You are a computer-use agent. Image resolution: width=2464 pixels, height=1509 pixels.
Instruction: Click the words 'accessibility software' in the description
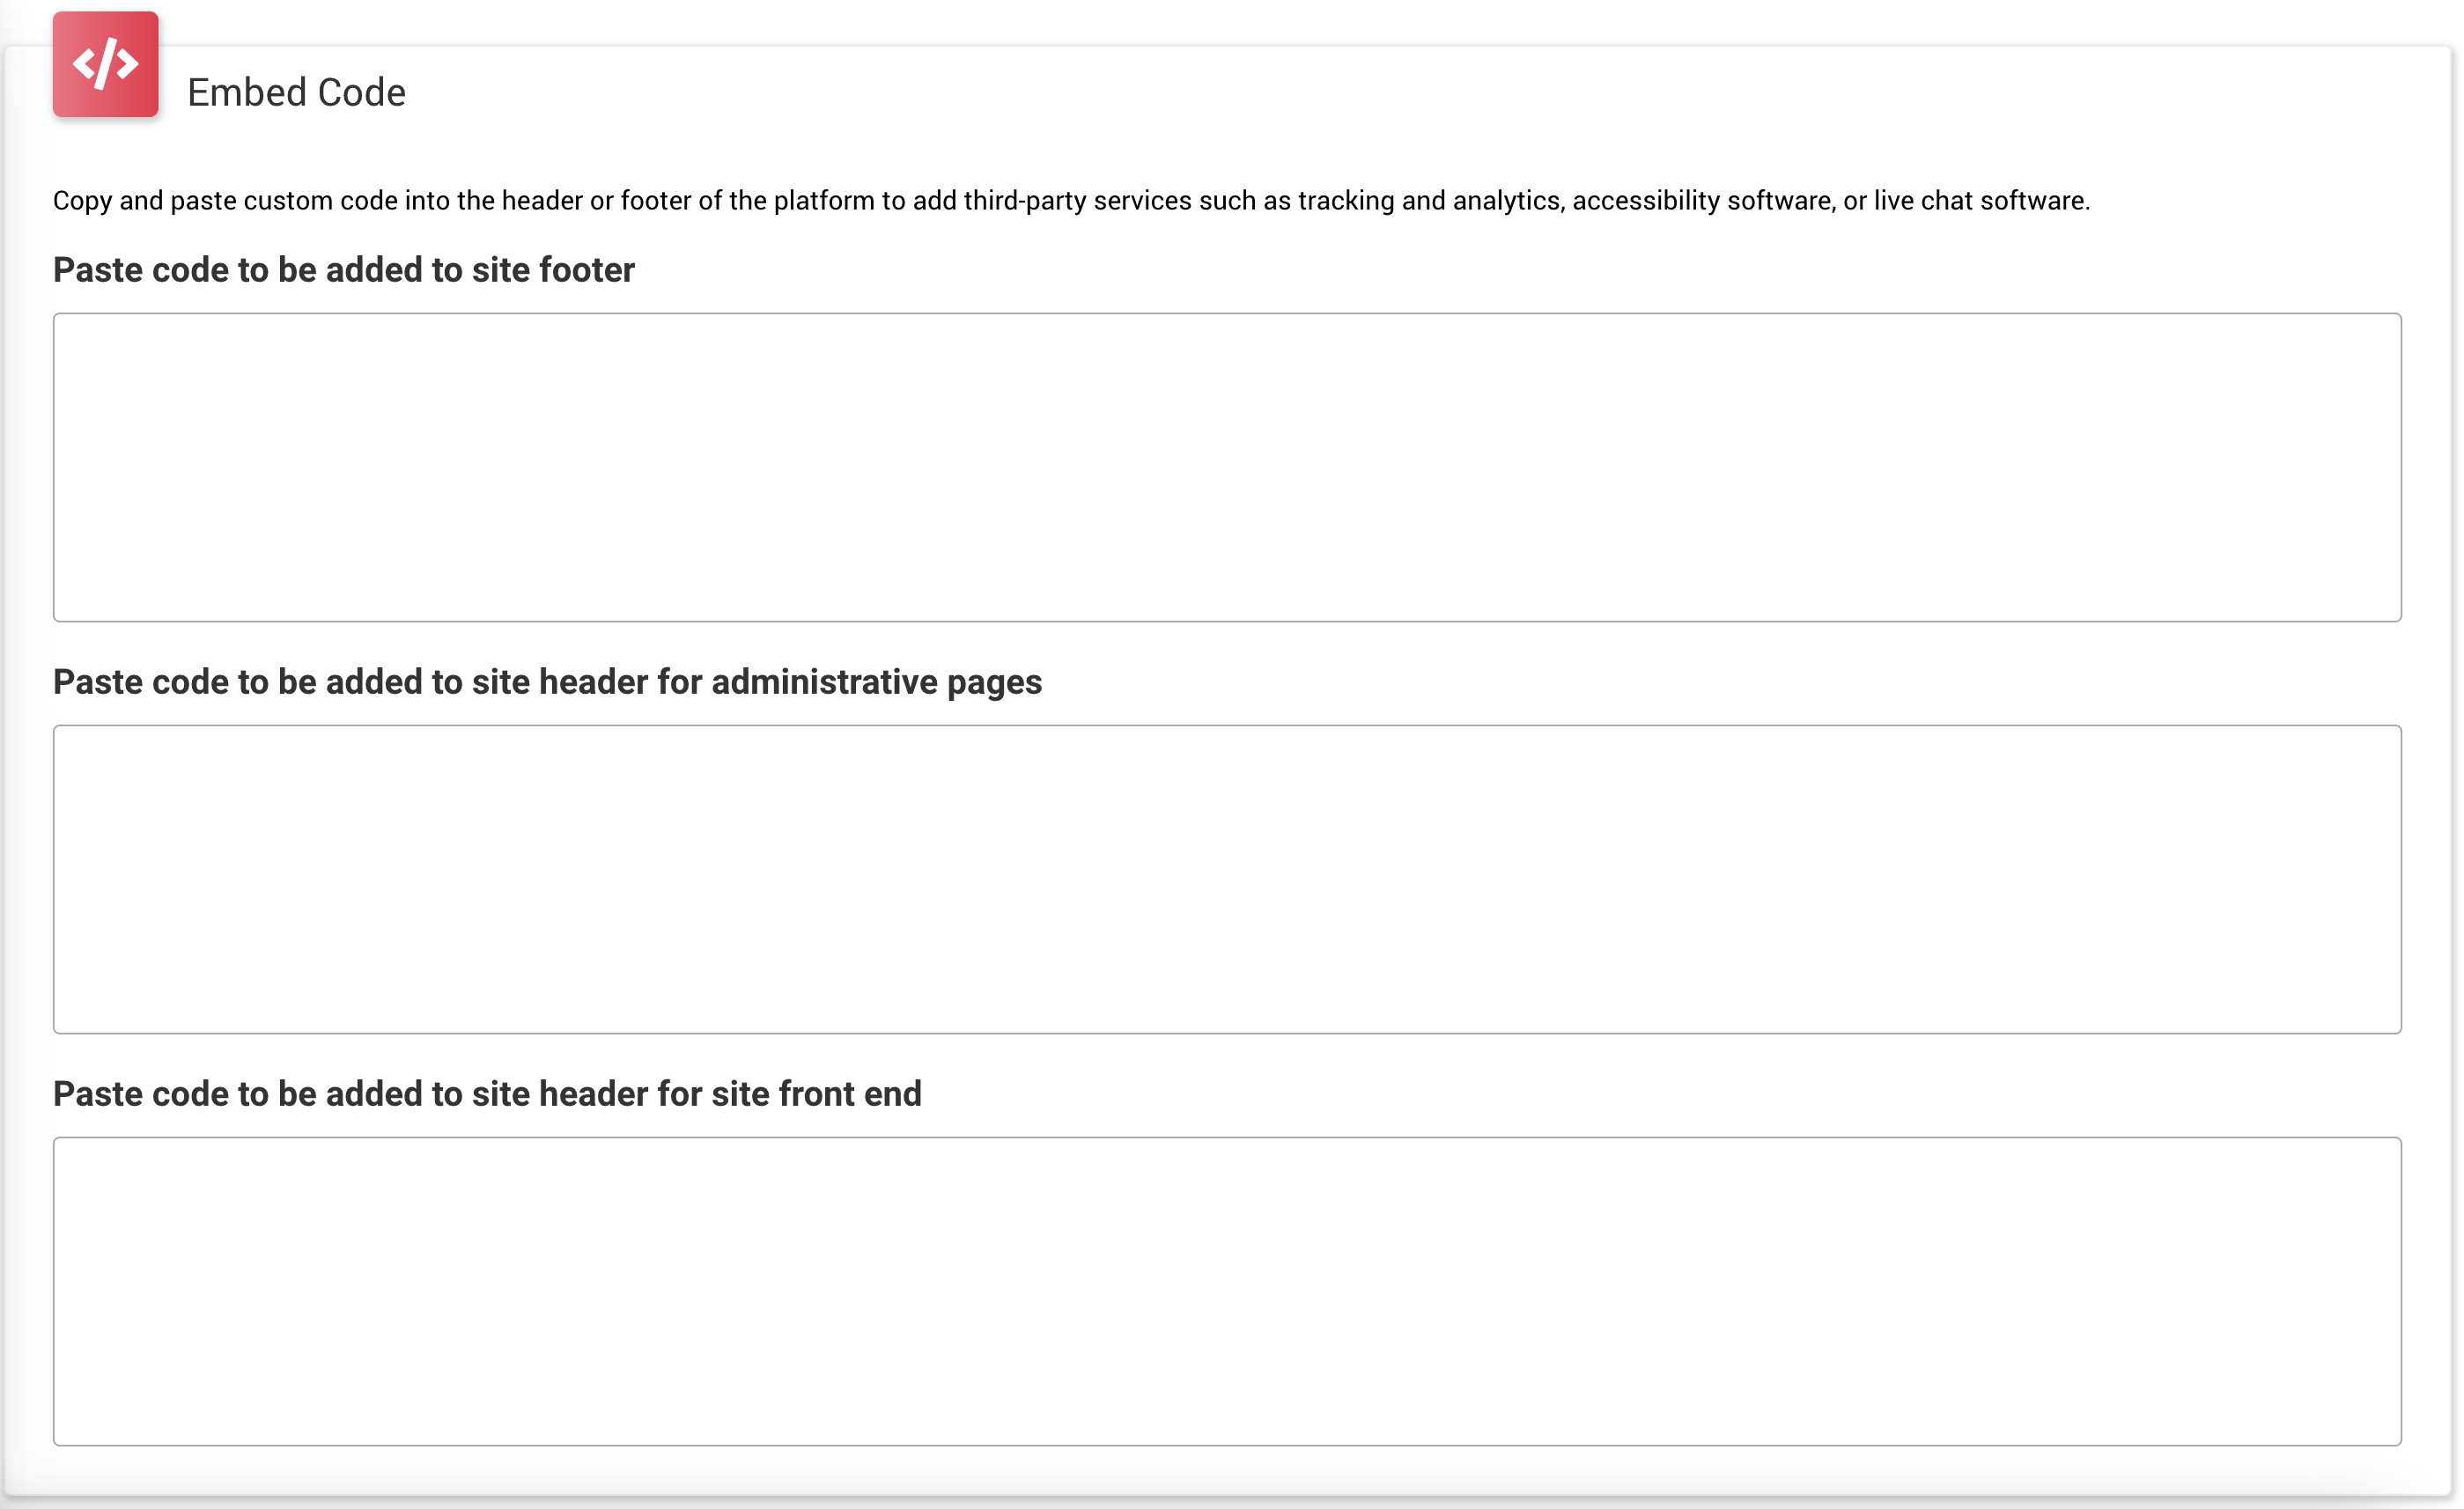coord(1703,201)
